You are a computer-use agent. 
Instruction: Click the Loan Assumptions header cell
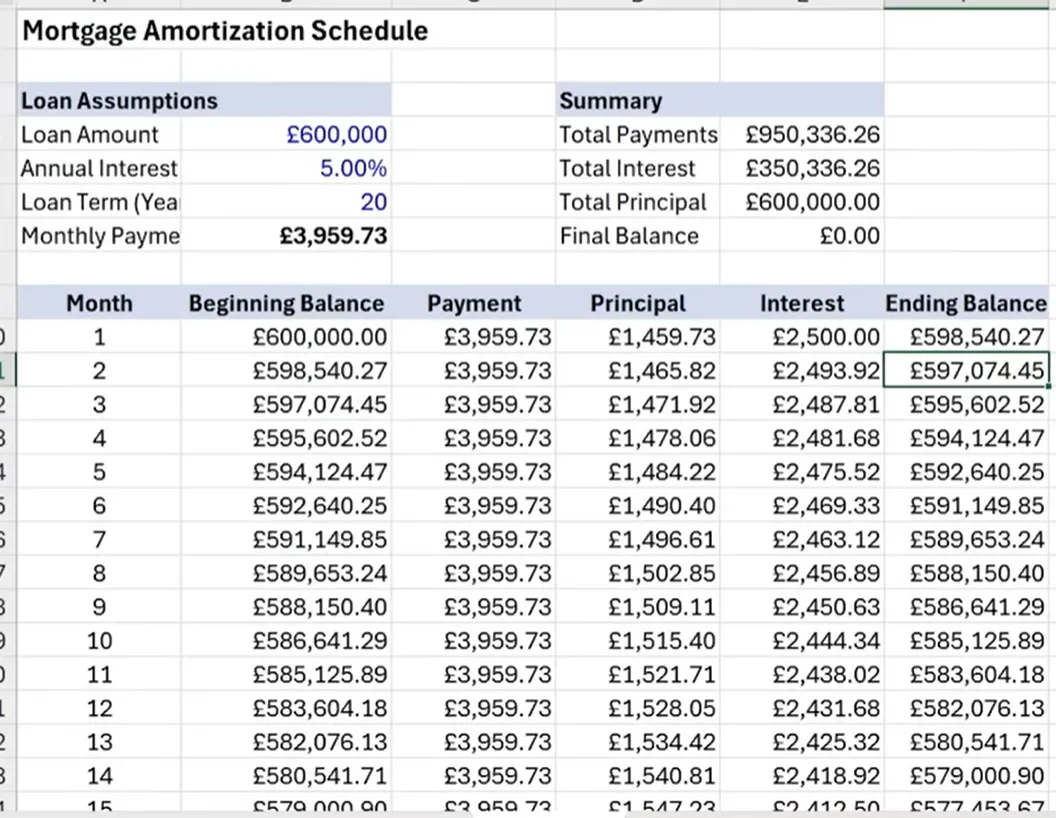coord(119,101)
